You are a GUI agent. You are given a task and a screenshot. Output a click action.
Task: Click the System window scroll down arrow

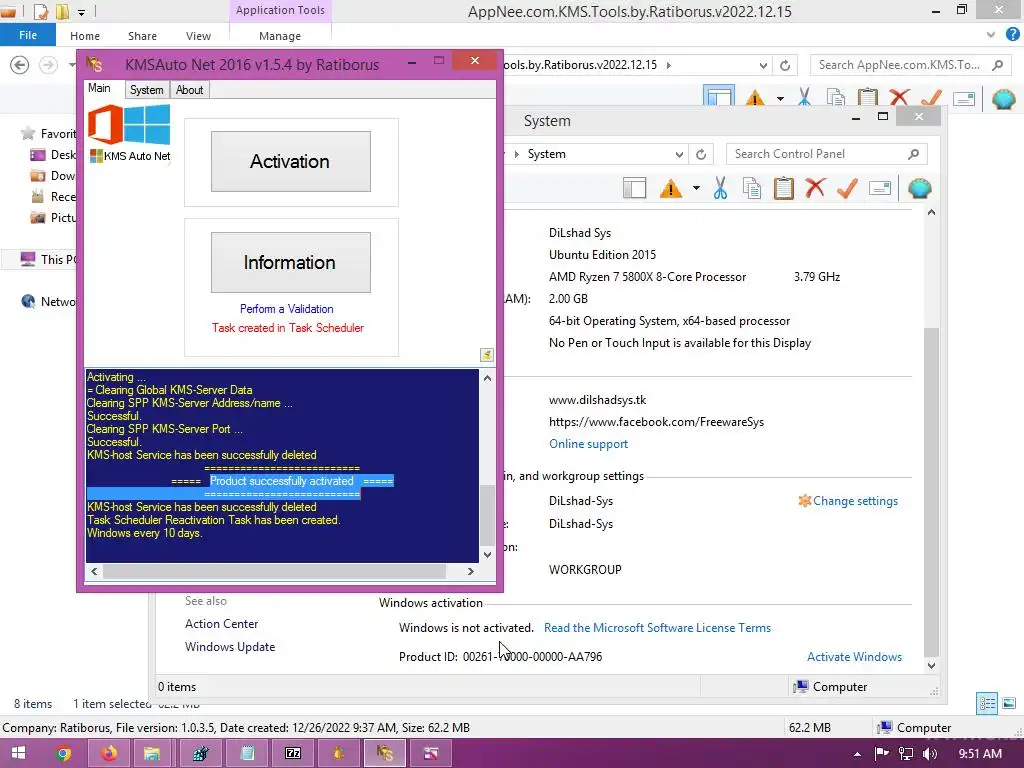click(931, 666)
